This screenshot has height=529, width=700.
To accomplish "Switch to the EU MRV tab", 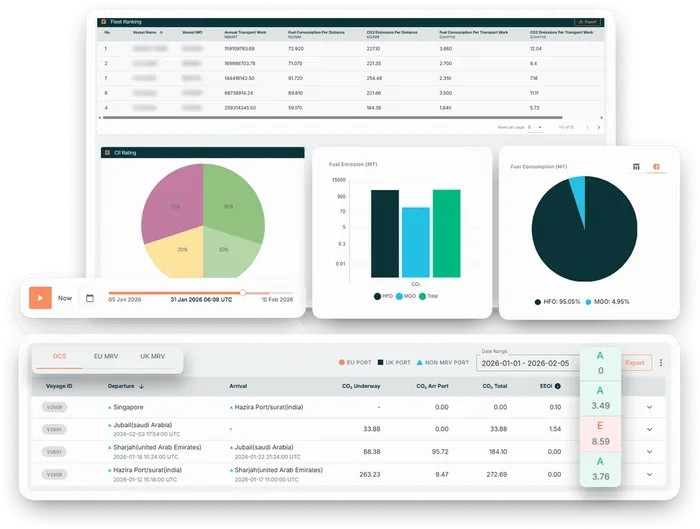I will pos(106,357).
